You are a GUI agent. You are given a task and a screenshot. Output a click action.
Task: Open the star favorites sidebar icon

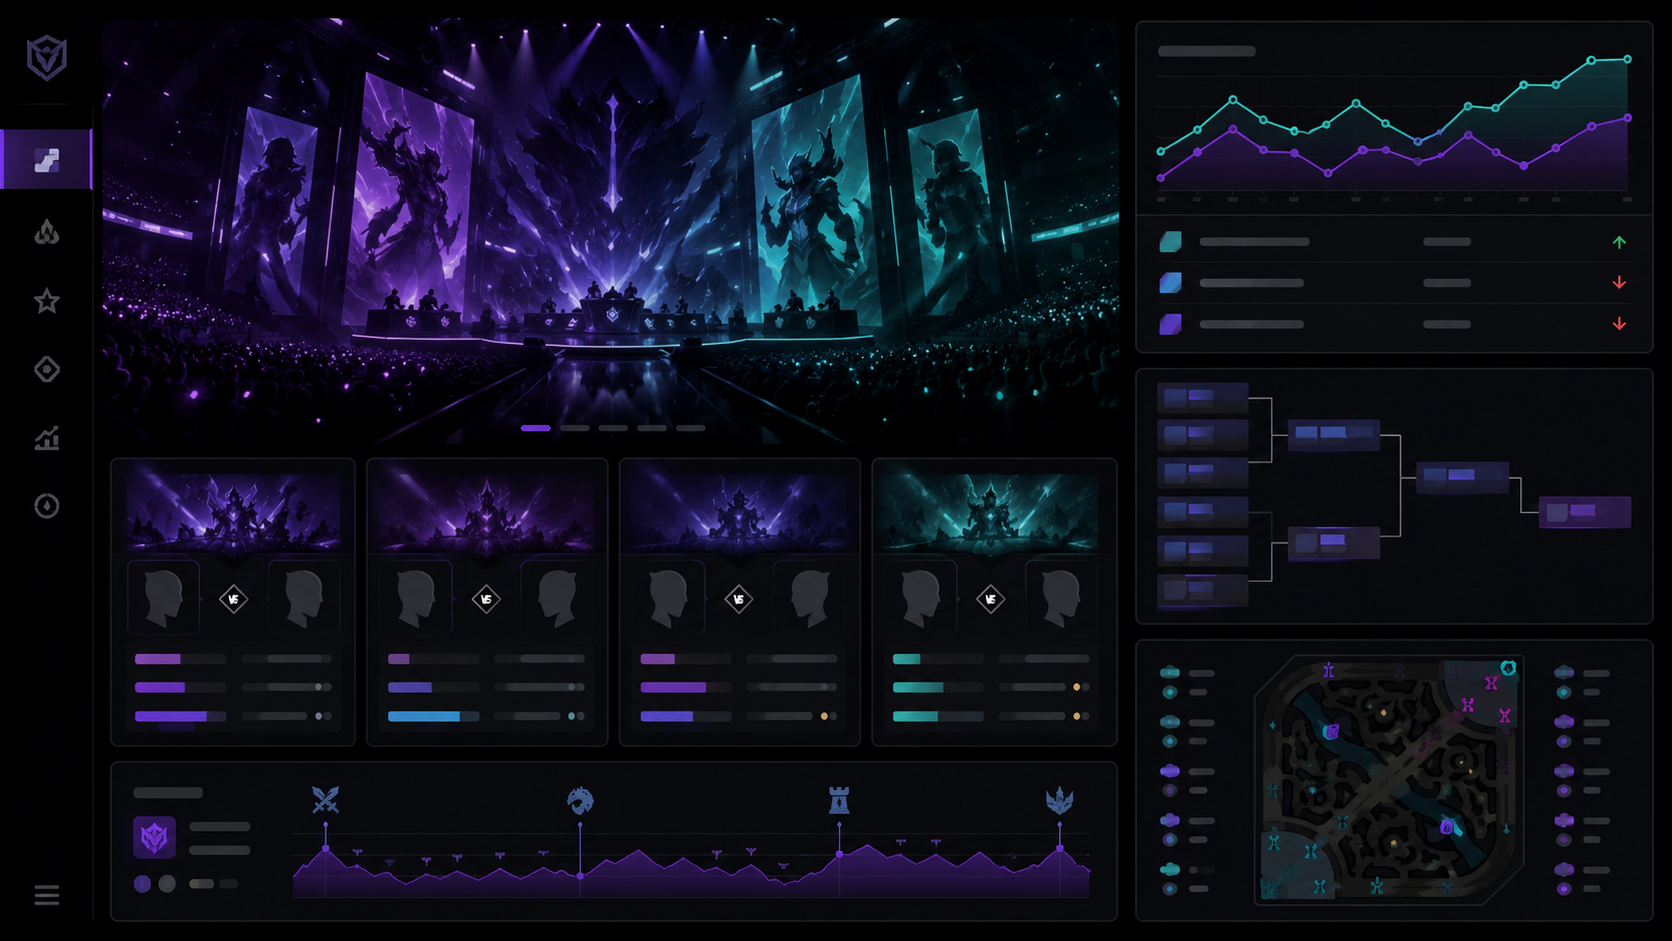[46, 301]
